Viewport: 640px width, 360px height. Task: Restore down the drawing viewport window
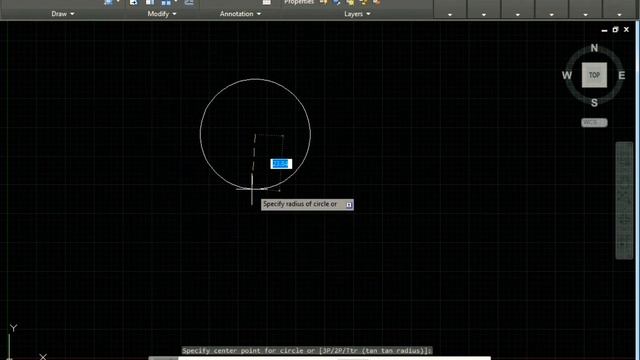pos(615,29)
